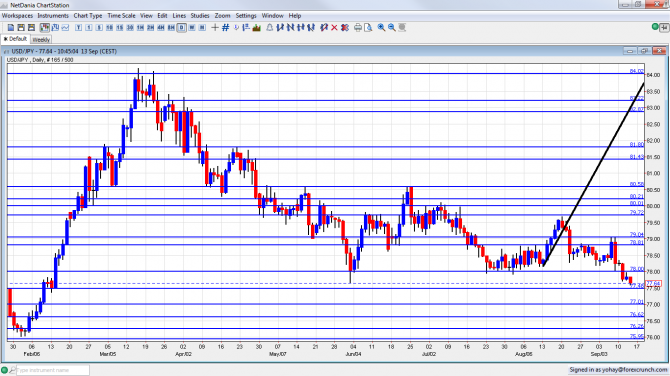Set time scale to 4 hours
The image size is (670, 376).
click(161, 27)
